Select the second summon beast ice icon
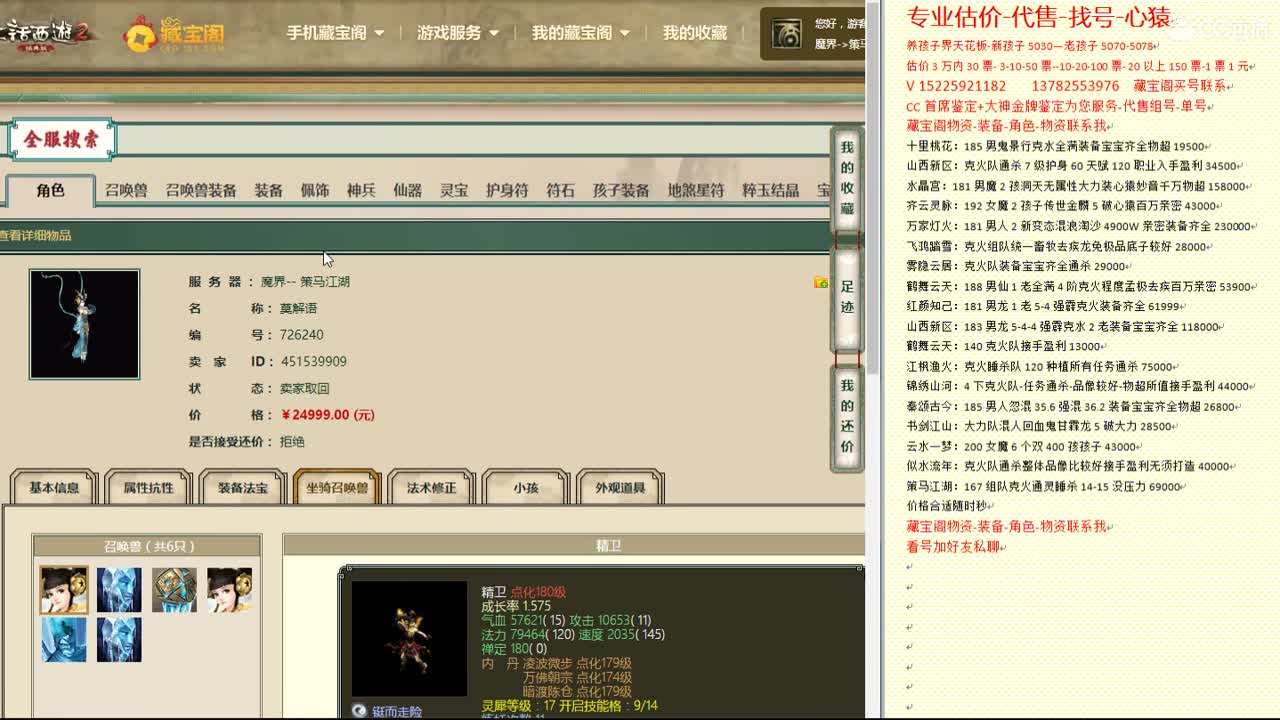This screenshot has width=1280, height=720. (x=119, y=590)
